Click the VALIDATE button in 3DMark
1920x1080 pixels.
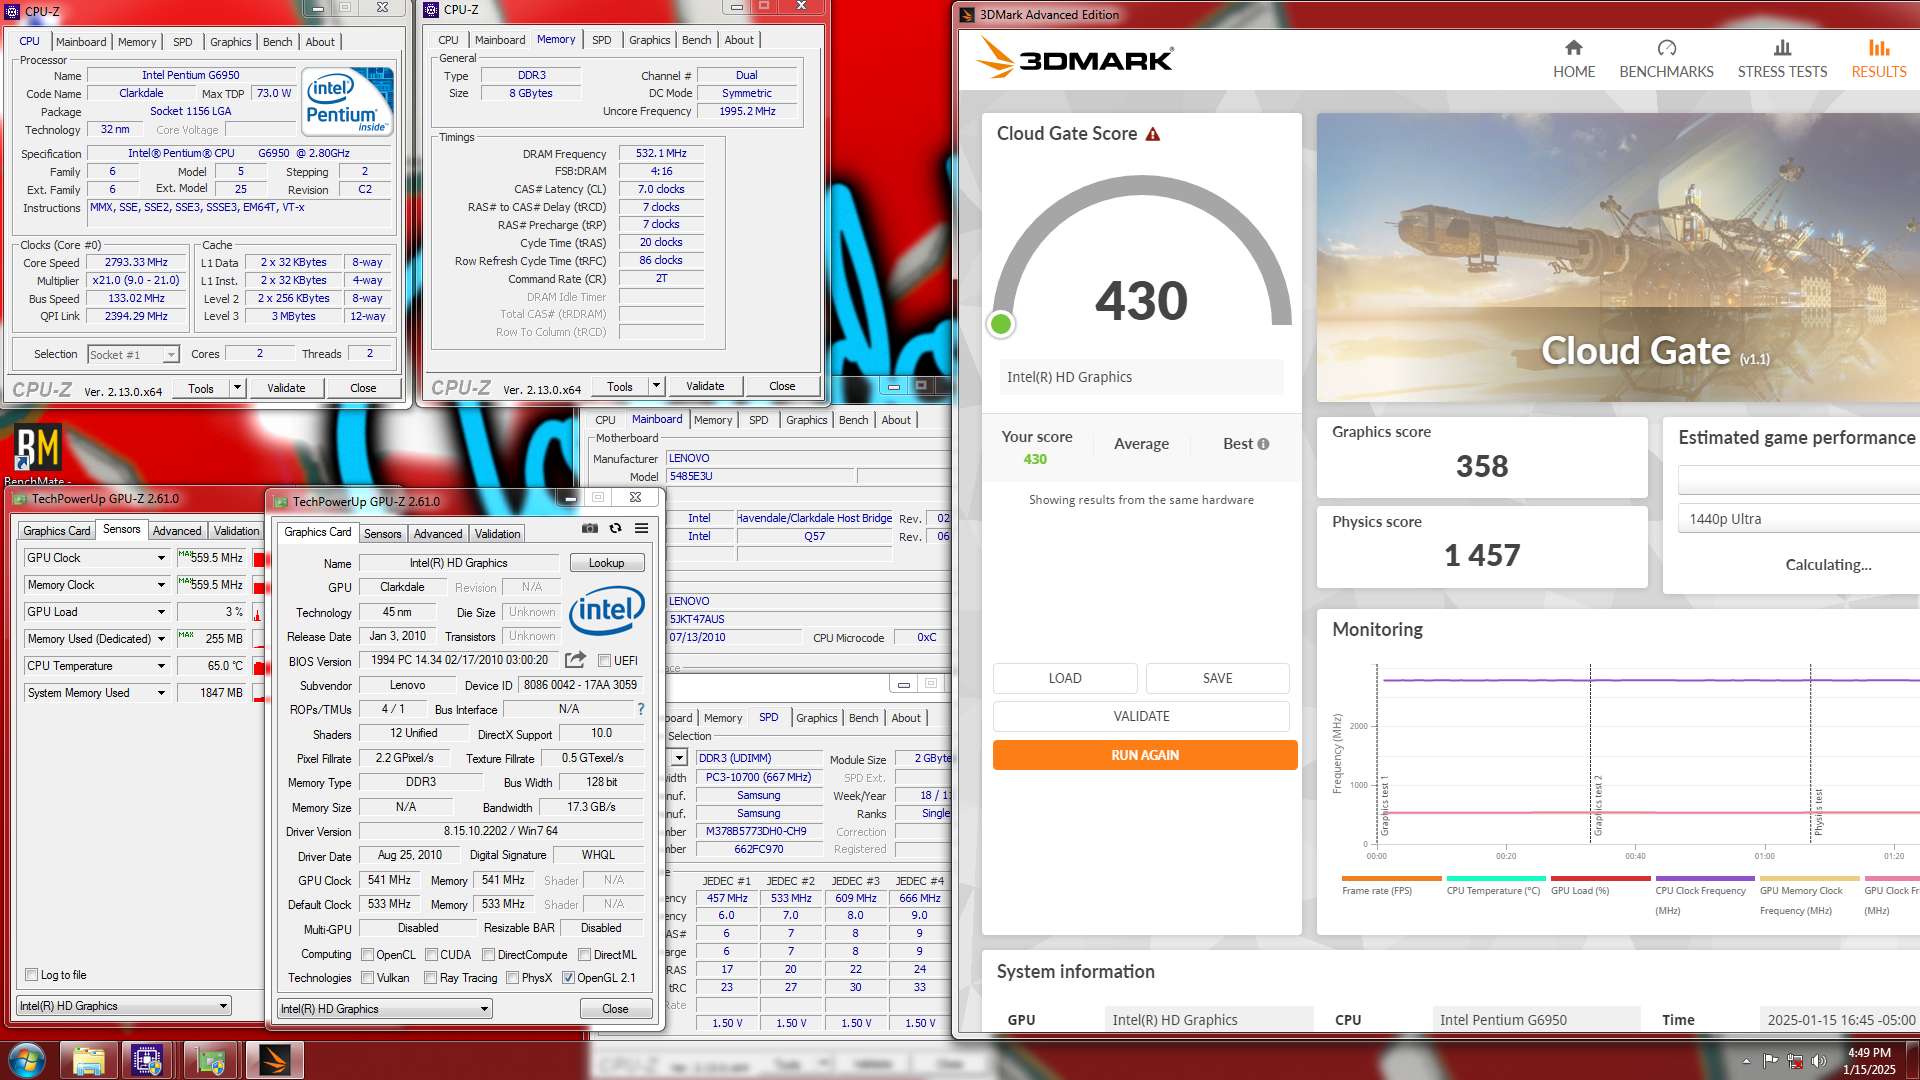1141,716
